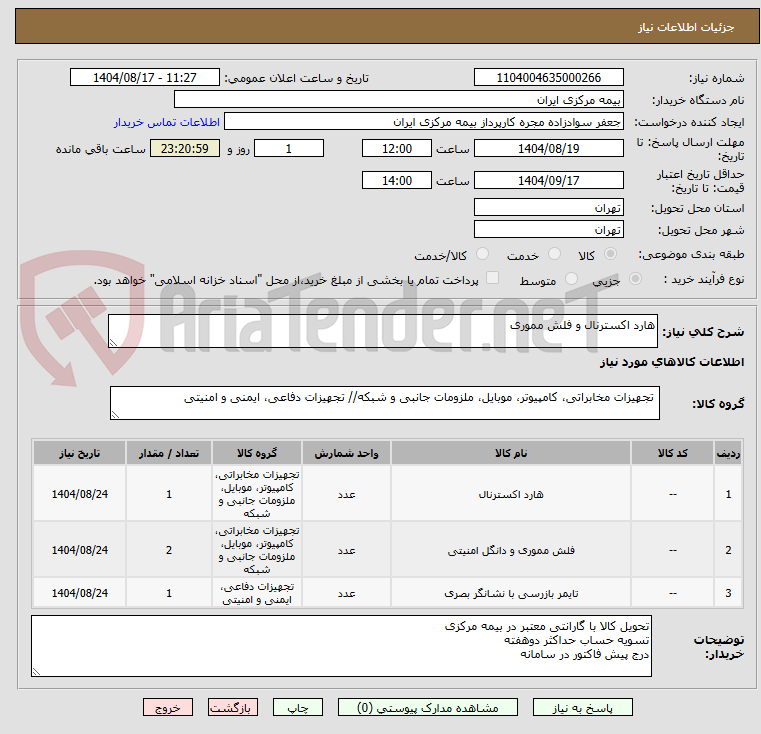Click the تعداد / مقدار column header

coord(168,453)
